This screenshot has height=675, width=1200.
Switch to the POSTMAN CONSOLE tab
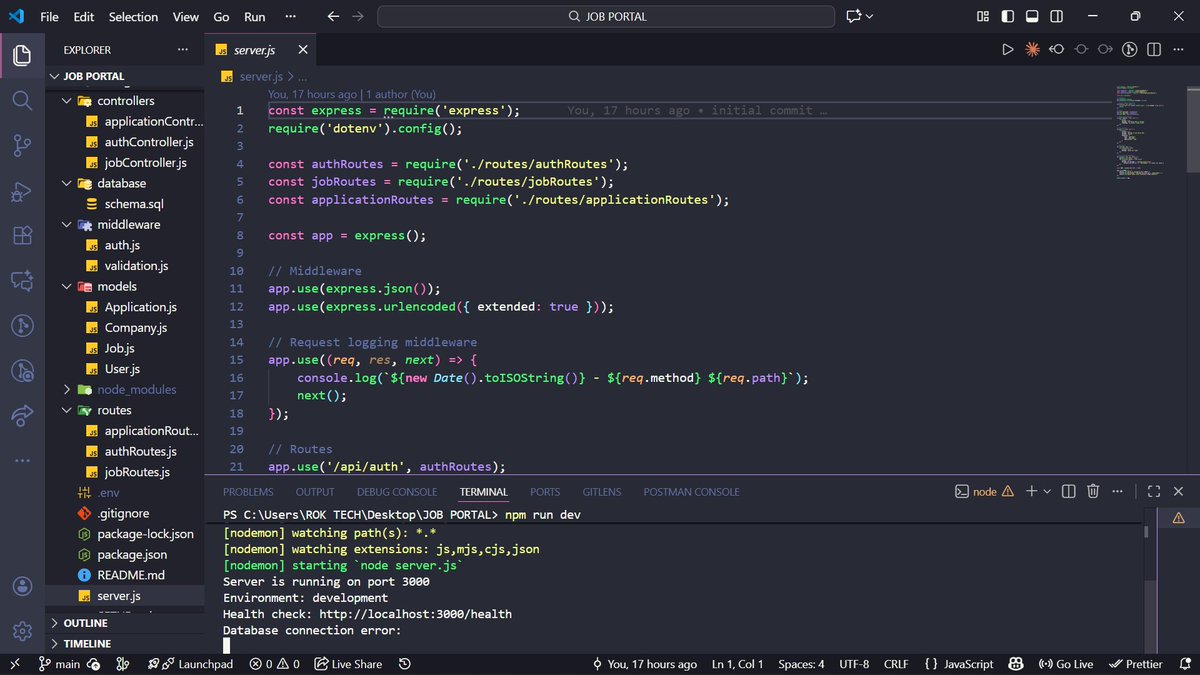pos(691,492)
